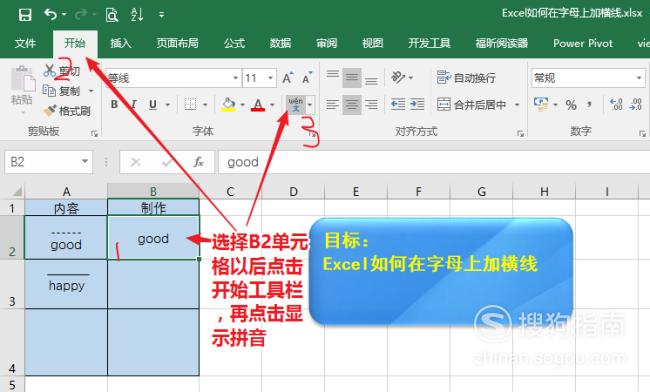650x392 pixels.
Task: Open the File (文件) tab
Action: click(25, 43)
